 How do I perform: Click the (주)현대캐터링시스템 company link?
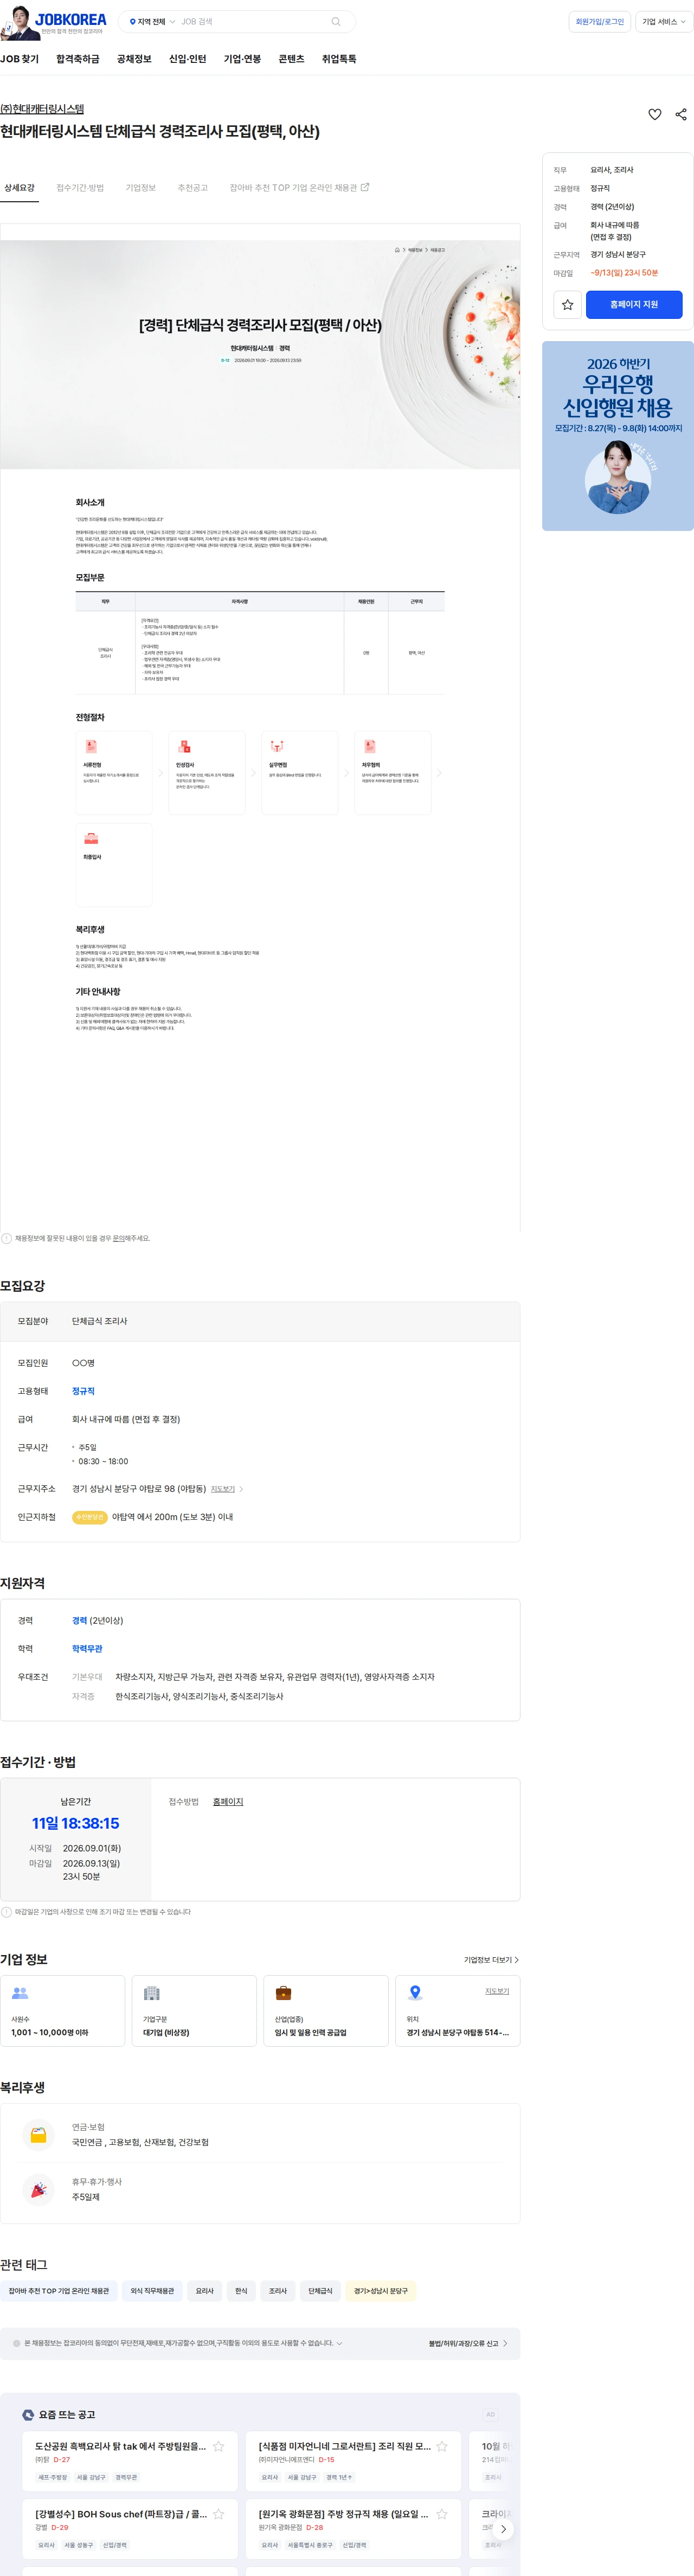coord(42,109)
